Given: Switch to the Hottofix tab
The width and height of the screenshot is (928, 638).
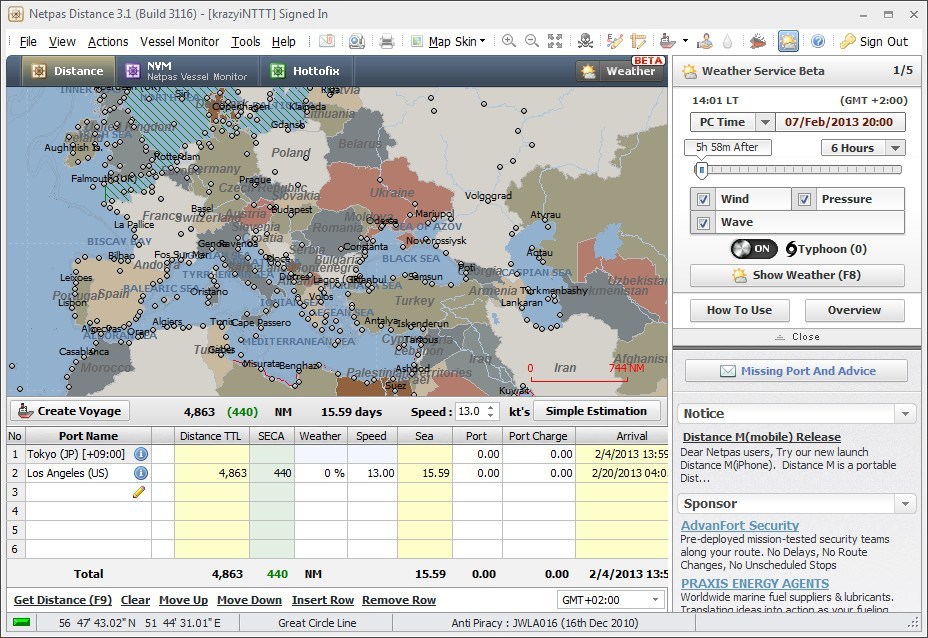Looking at the screenshot, I should (x=305, y=71).
